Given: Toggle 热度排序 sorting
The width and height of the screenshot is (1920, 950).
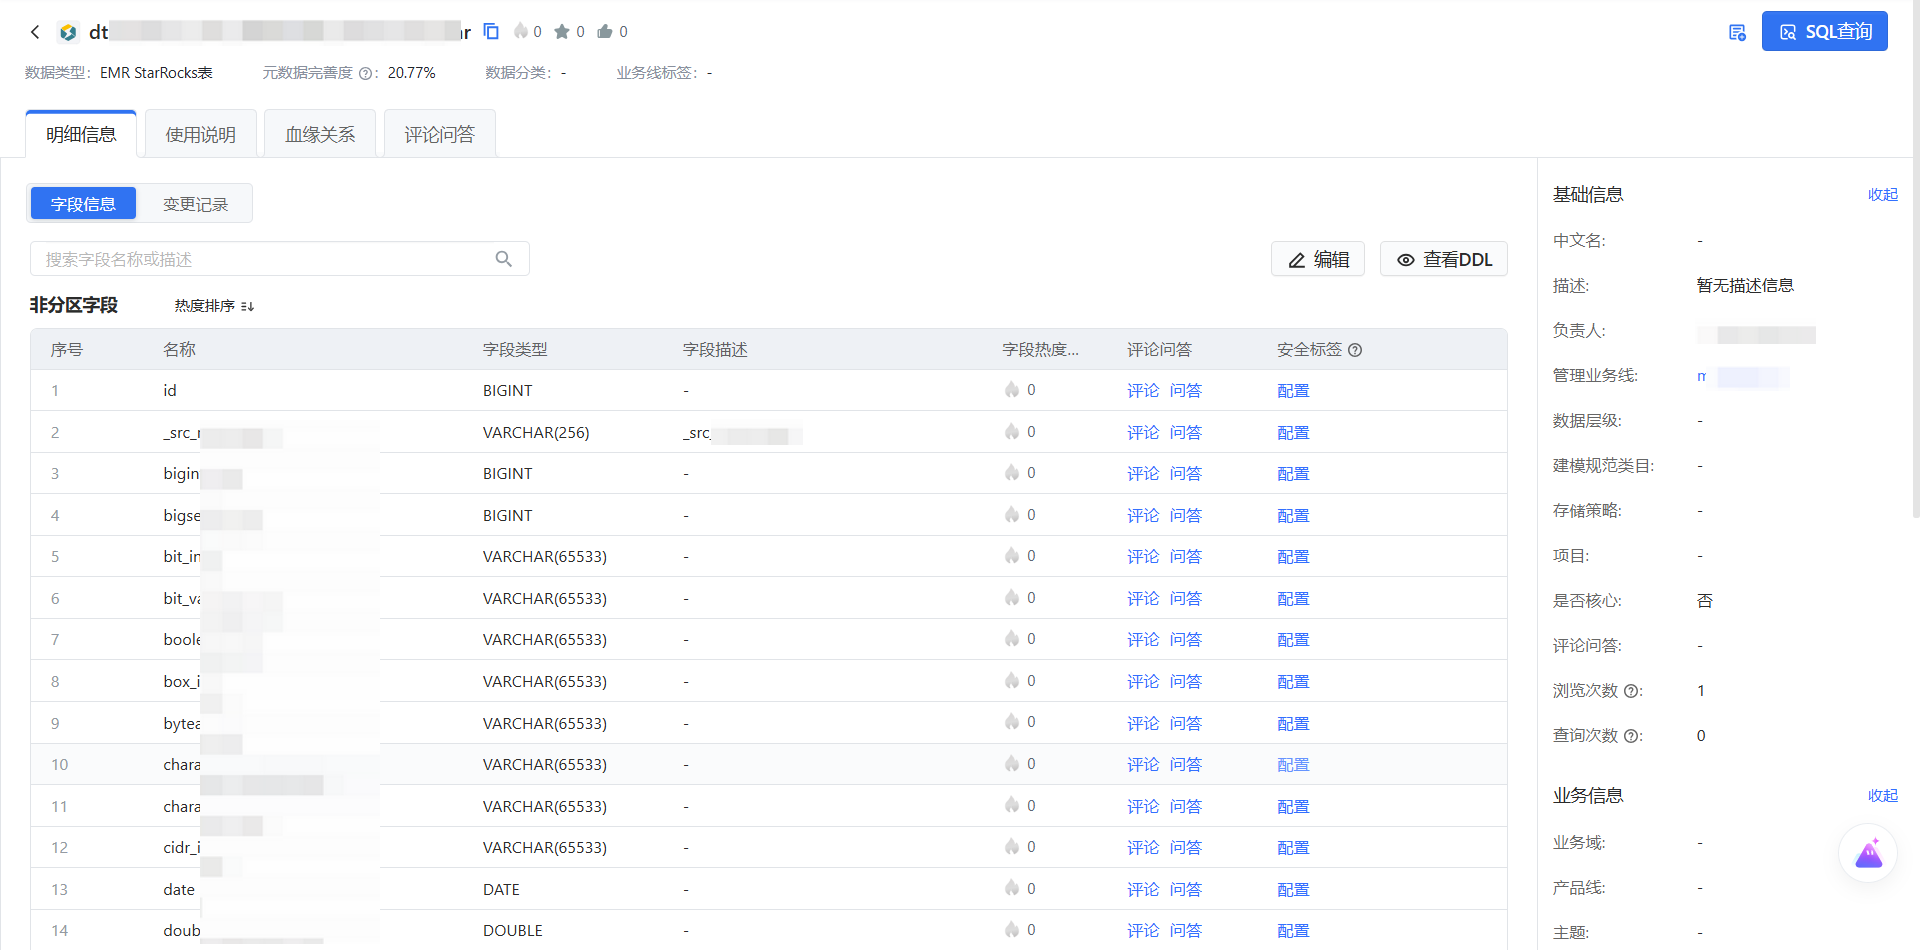Looking at the screenshot, I should pos(215,306).
